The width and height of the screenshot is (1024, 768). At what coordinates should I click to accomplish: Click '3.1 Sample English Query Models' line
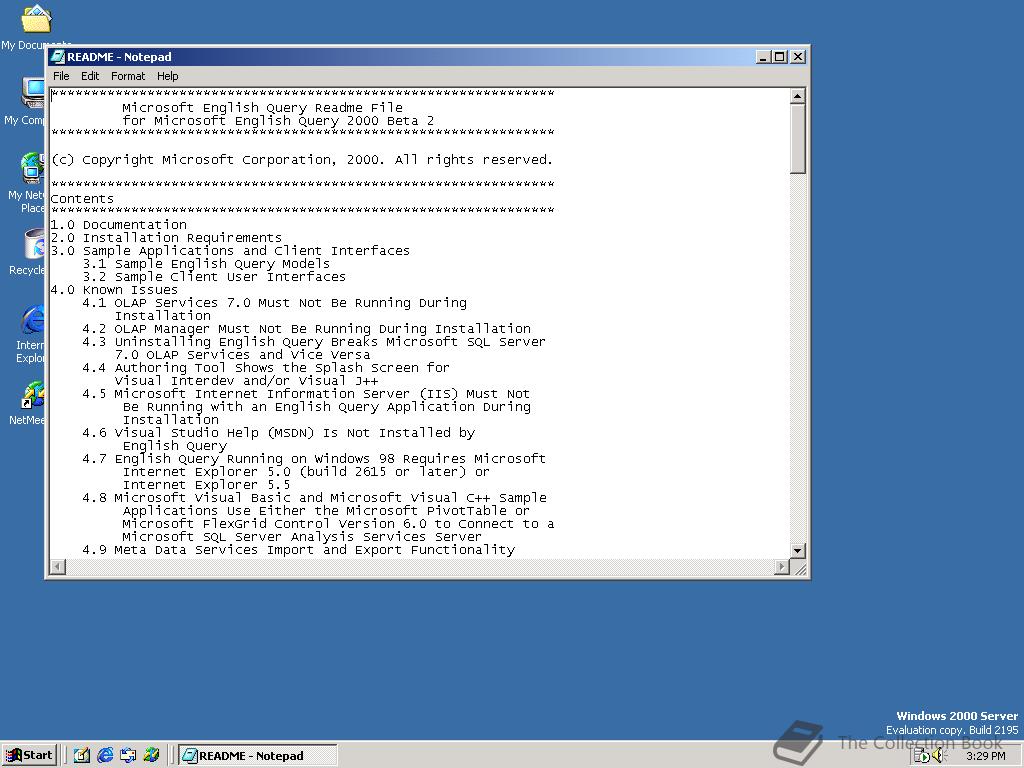point(206,264)
